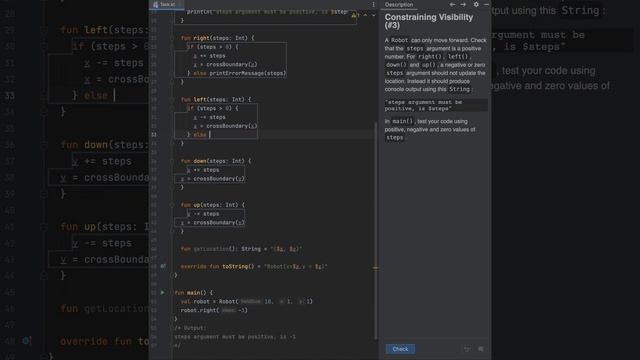This screenshot has width=640, height=360.
Task: Collapse the fun right() code block
Action: pyautogui.click(x=172, y=38)
